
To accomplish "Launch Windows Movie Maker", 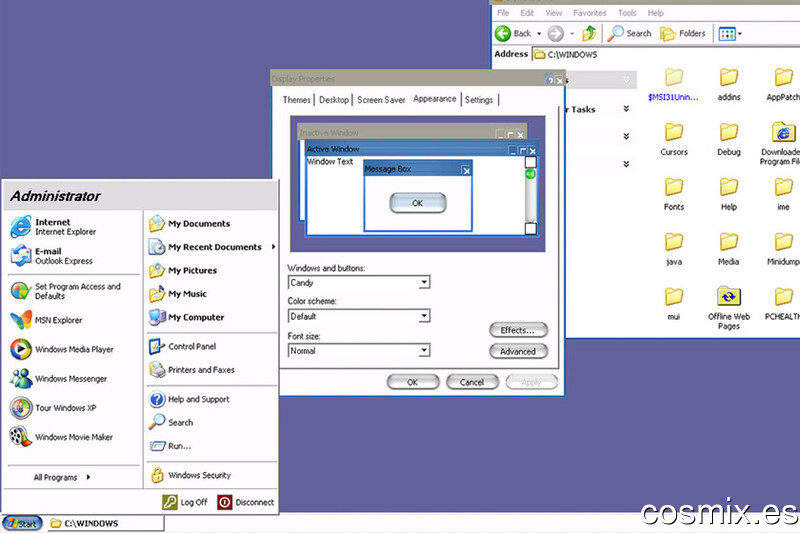I will (62, 437).
